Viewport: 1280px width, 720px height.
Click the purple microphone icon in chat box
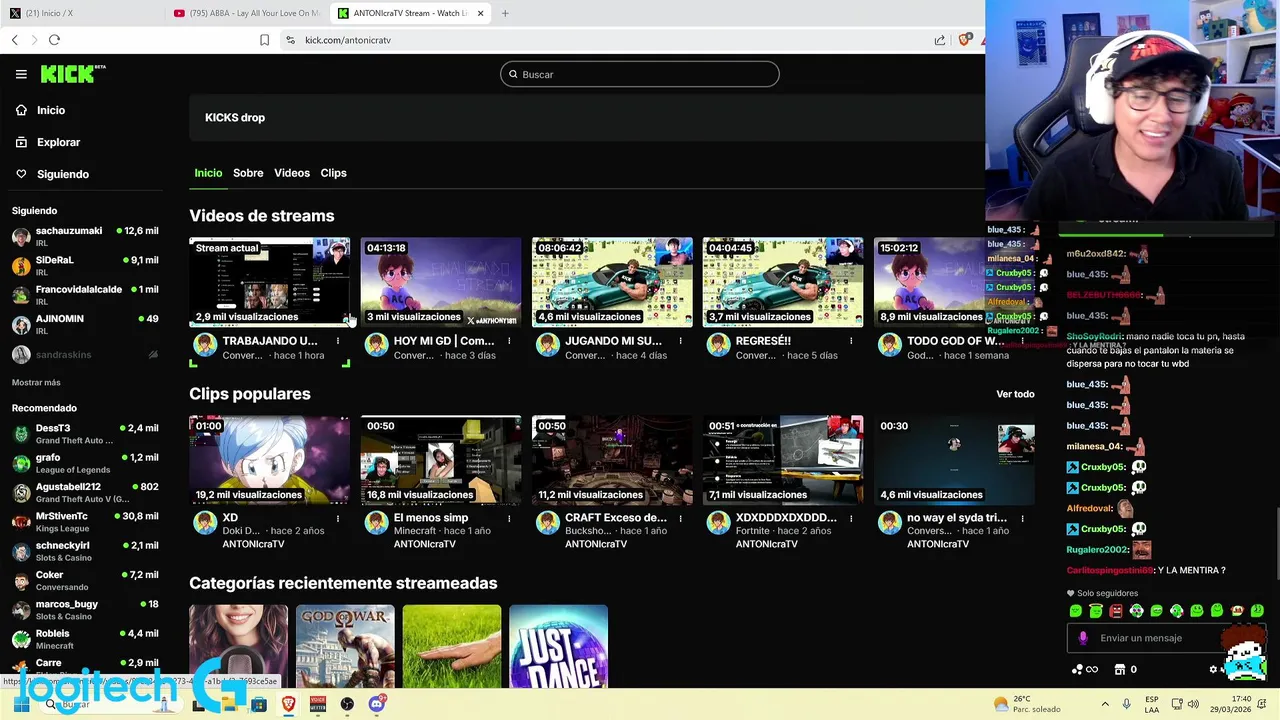(1083, 638)
